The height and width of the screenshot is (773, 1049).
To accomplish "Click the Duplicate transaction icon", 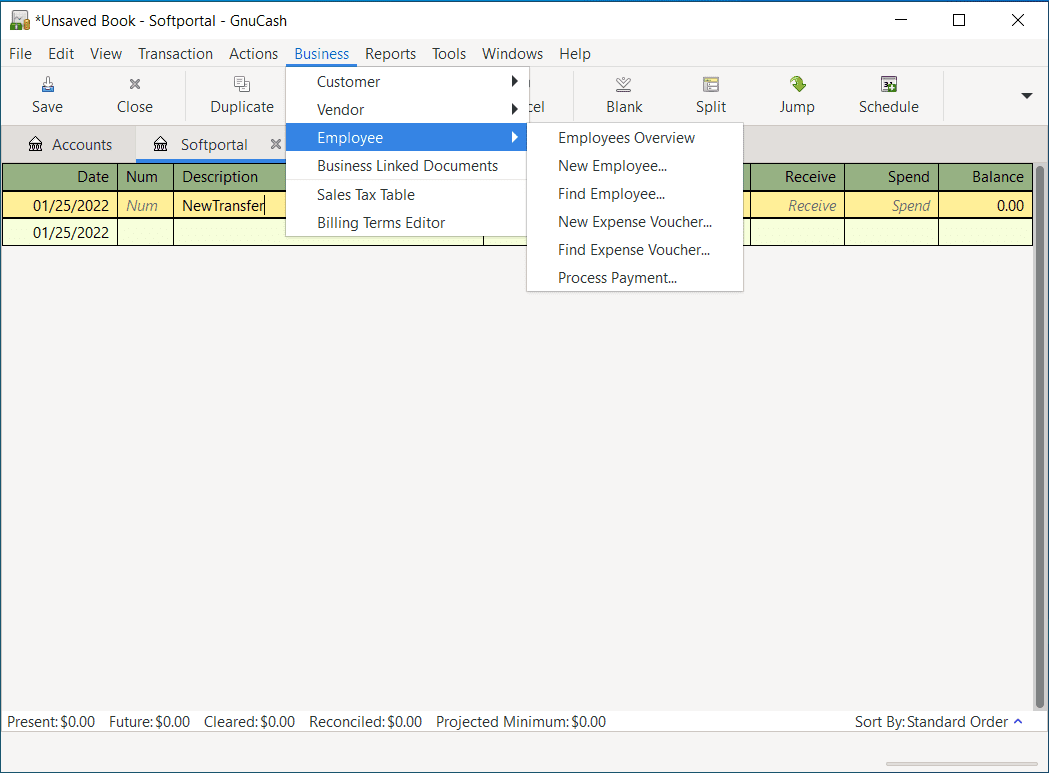I will coord(242,84).
